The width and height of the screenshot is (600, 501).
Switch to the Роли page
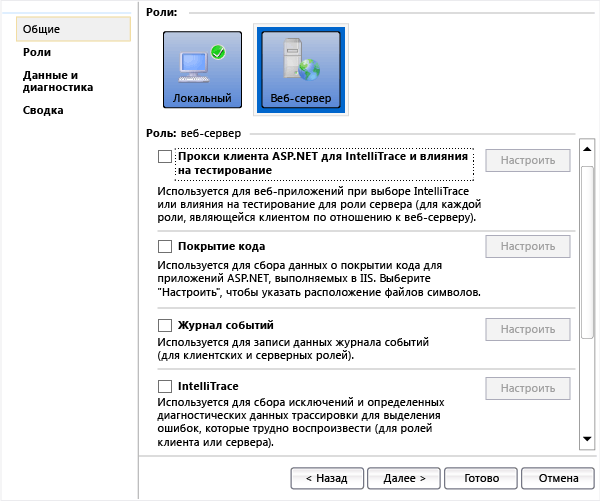[37, 52]
